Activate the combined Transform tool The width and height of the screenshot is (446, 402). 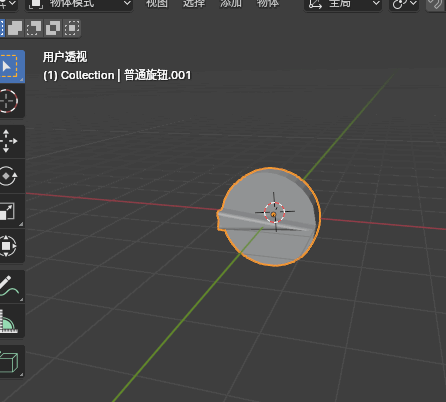[12, 246]
